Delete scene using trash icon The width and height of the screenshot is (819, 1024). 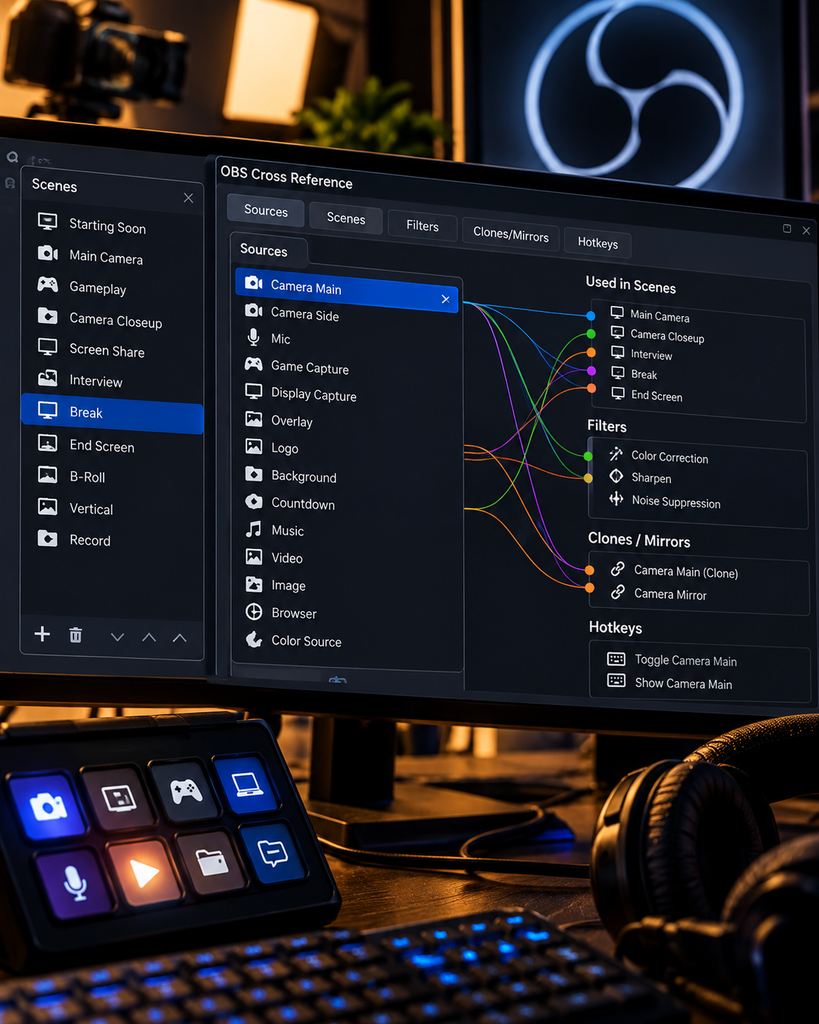[76, 635]
